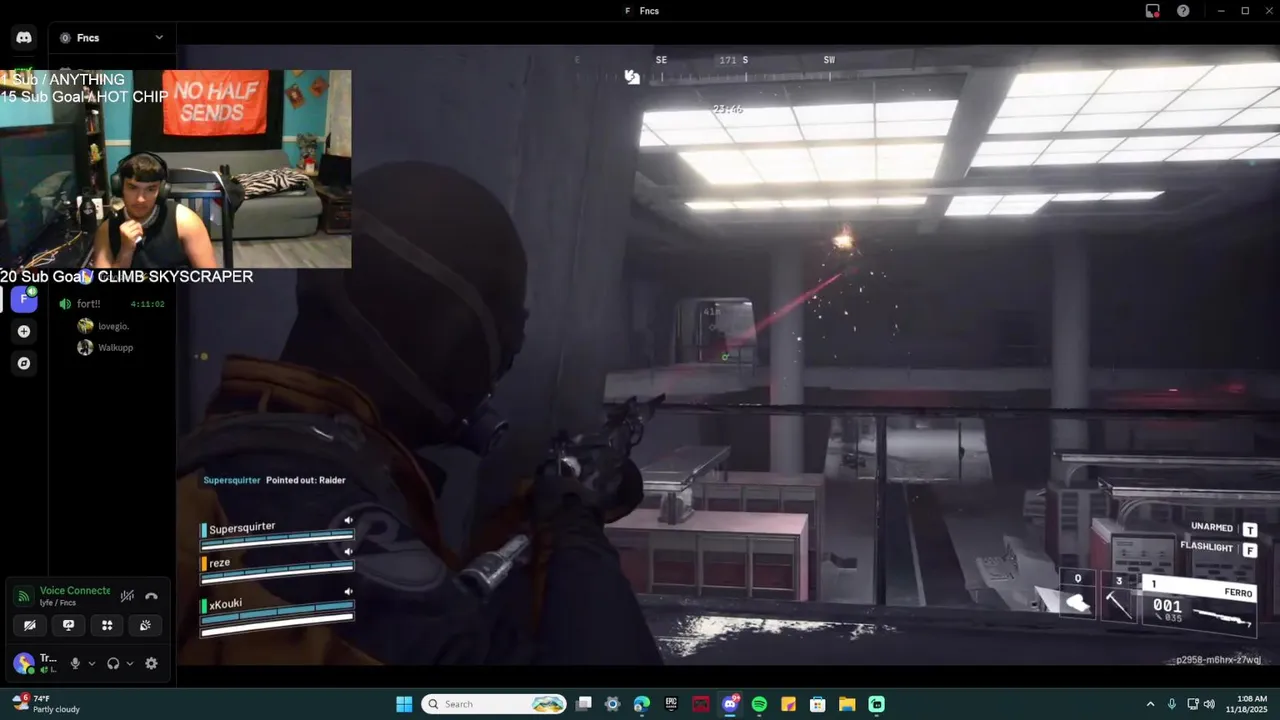This screenshot has height=720, width=1280.
Task: Open weather widget showing 74°F
Action: (45, 704)
